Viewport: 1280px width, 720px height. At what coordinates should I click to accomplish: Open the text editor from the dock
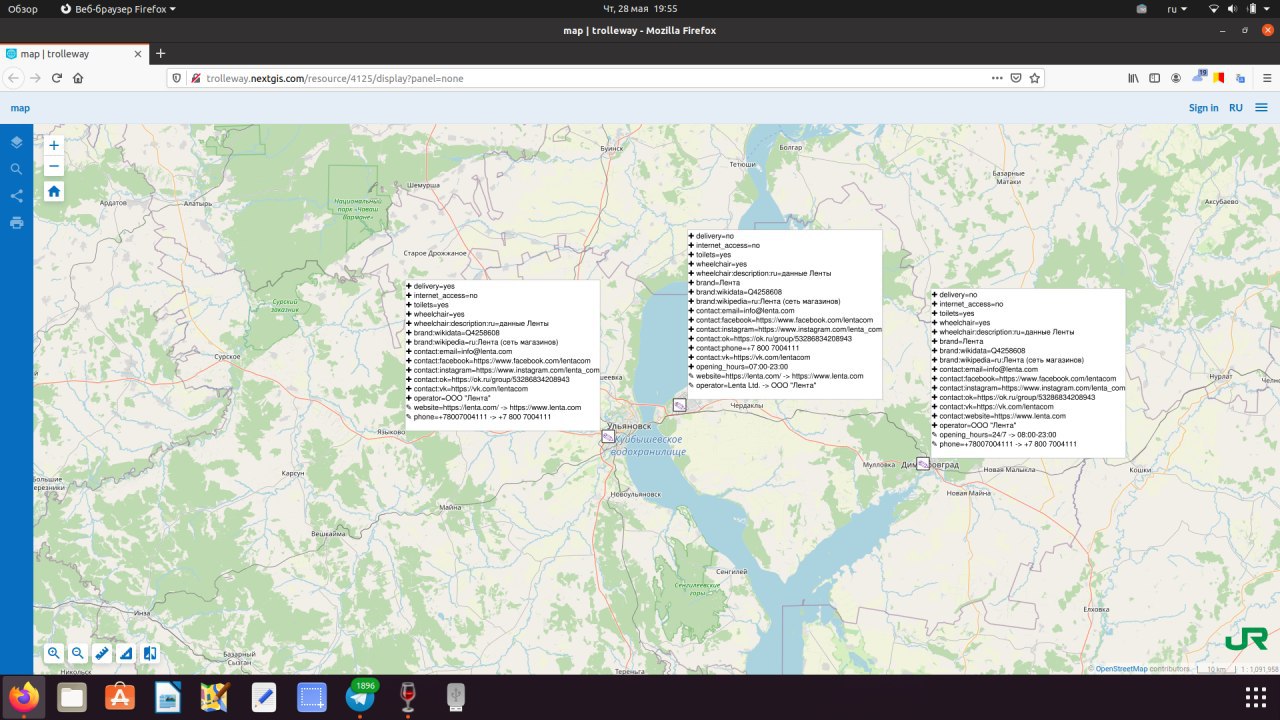tap(263, 697)
